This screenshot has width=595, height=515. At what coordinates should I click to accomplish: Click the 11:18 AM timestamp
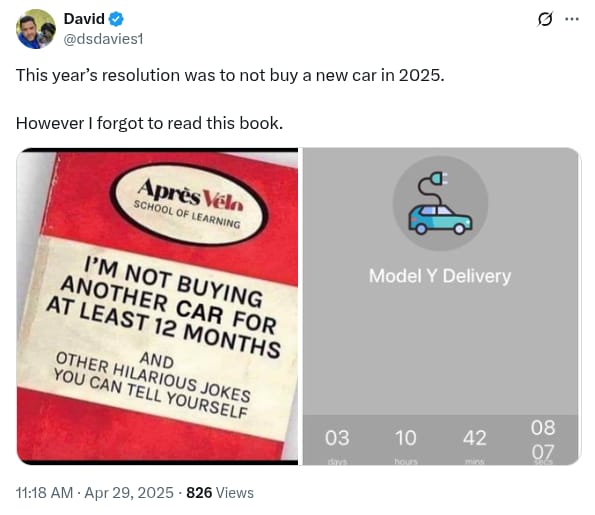44,493
